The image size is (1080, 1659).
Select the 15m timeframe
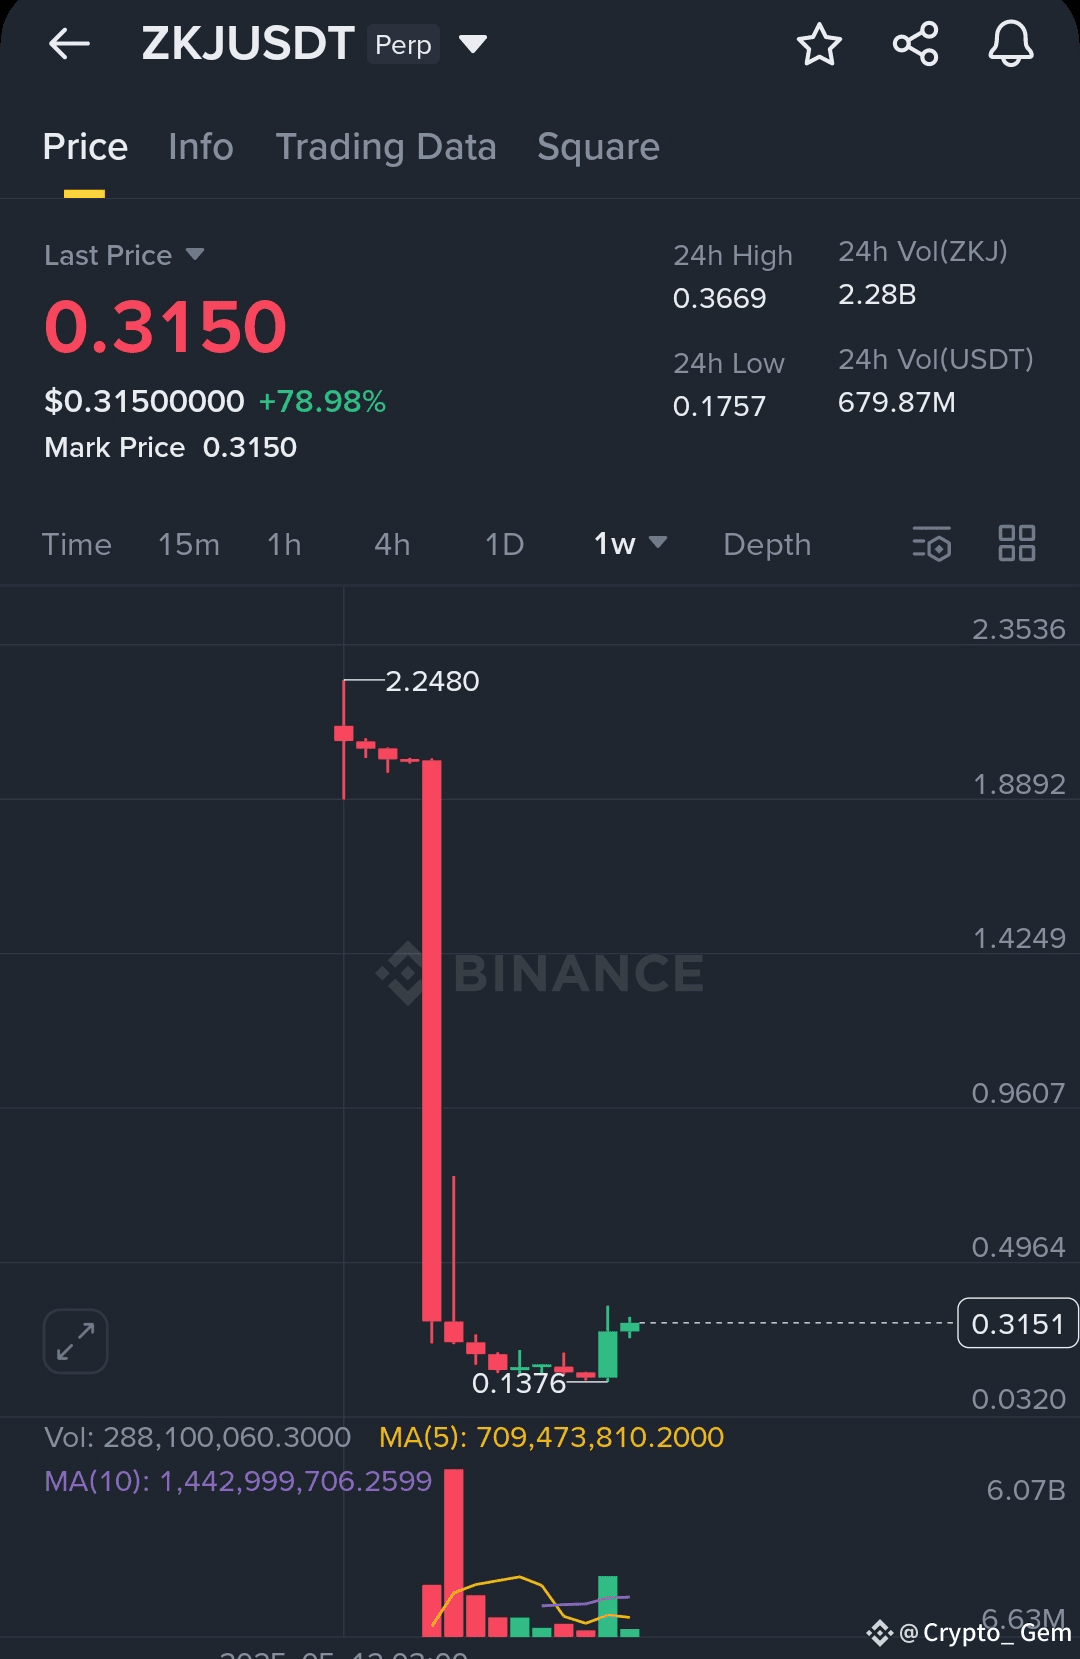[189, 544]
